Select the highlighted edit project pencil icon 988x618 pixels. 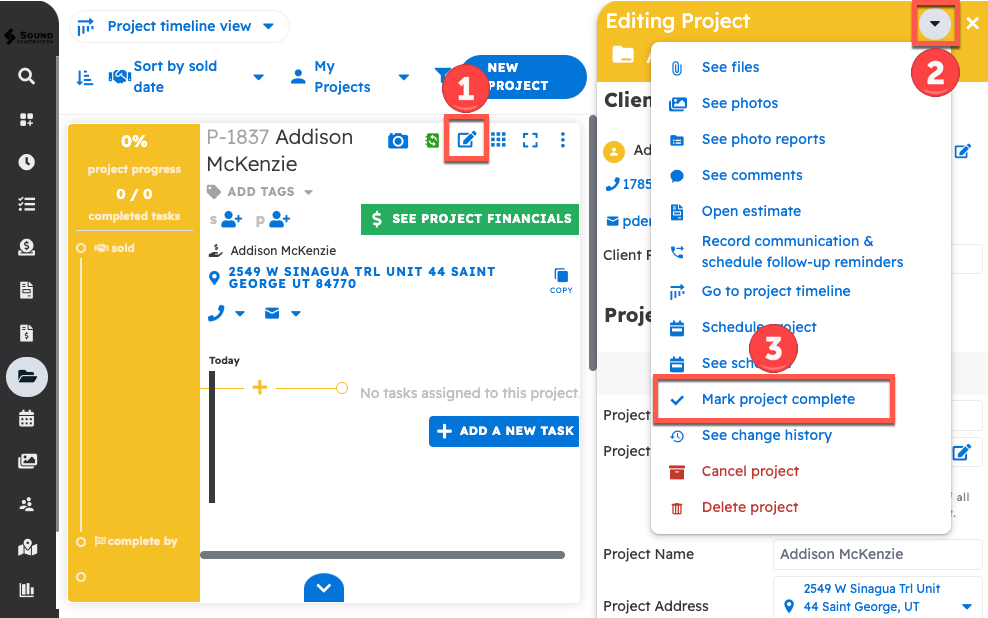click(x=466, y=140)
